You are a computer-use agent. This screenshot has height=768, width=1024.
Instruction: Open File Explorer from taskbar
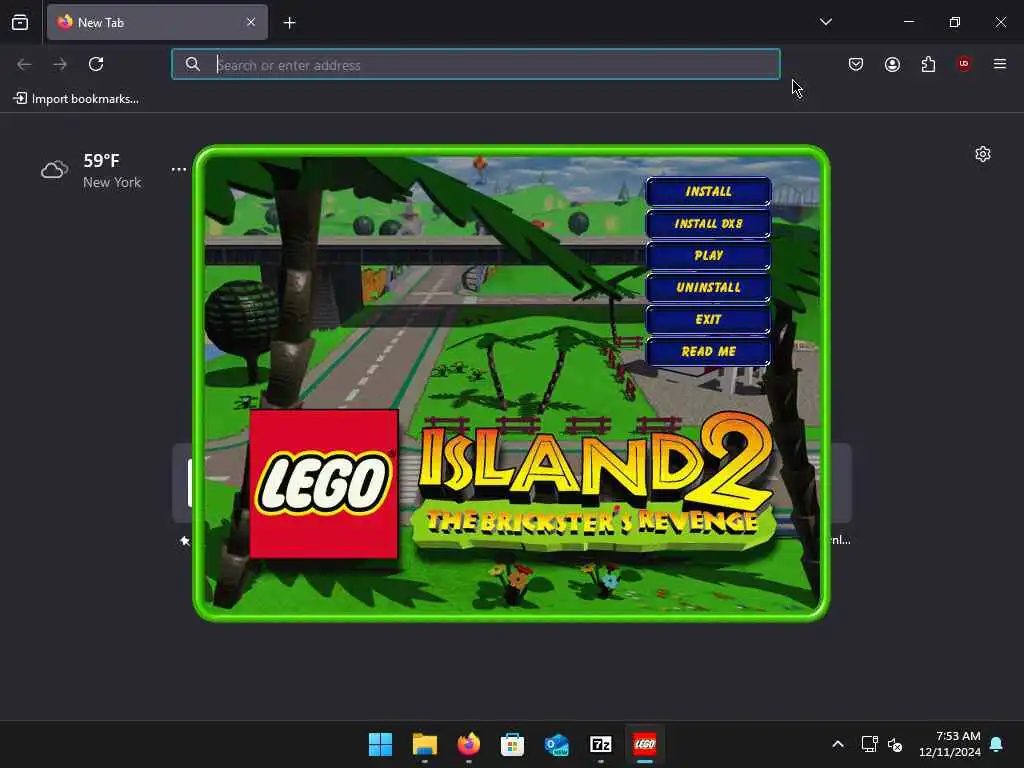(424, 744)
